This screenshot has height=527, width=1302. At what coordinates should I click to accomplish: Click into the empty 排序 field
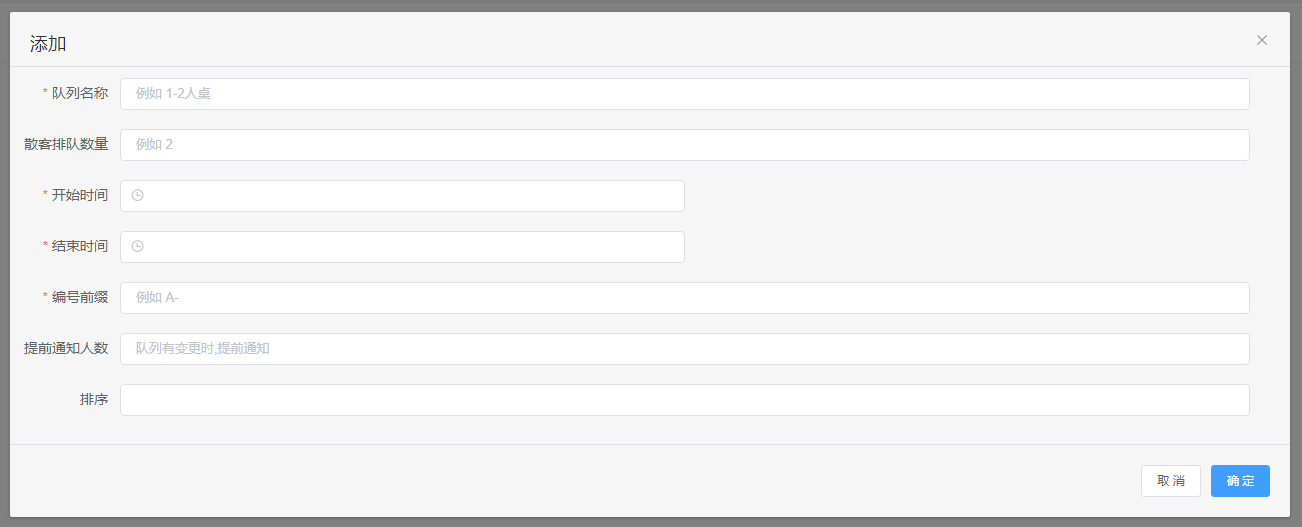(685, 400)
